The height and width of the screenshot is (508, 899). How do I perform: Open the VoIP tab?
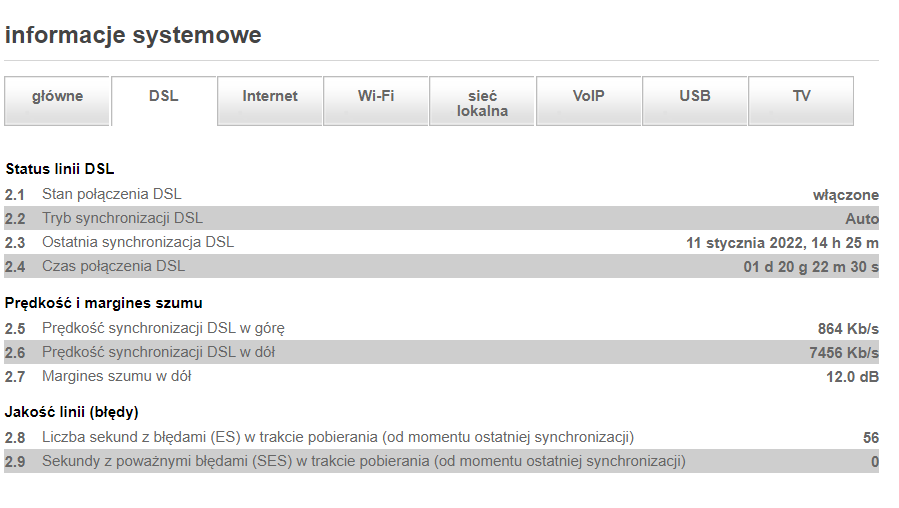589,97
